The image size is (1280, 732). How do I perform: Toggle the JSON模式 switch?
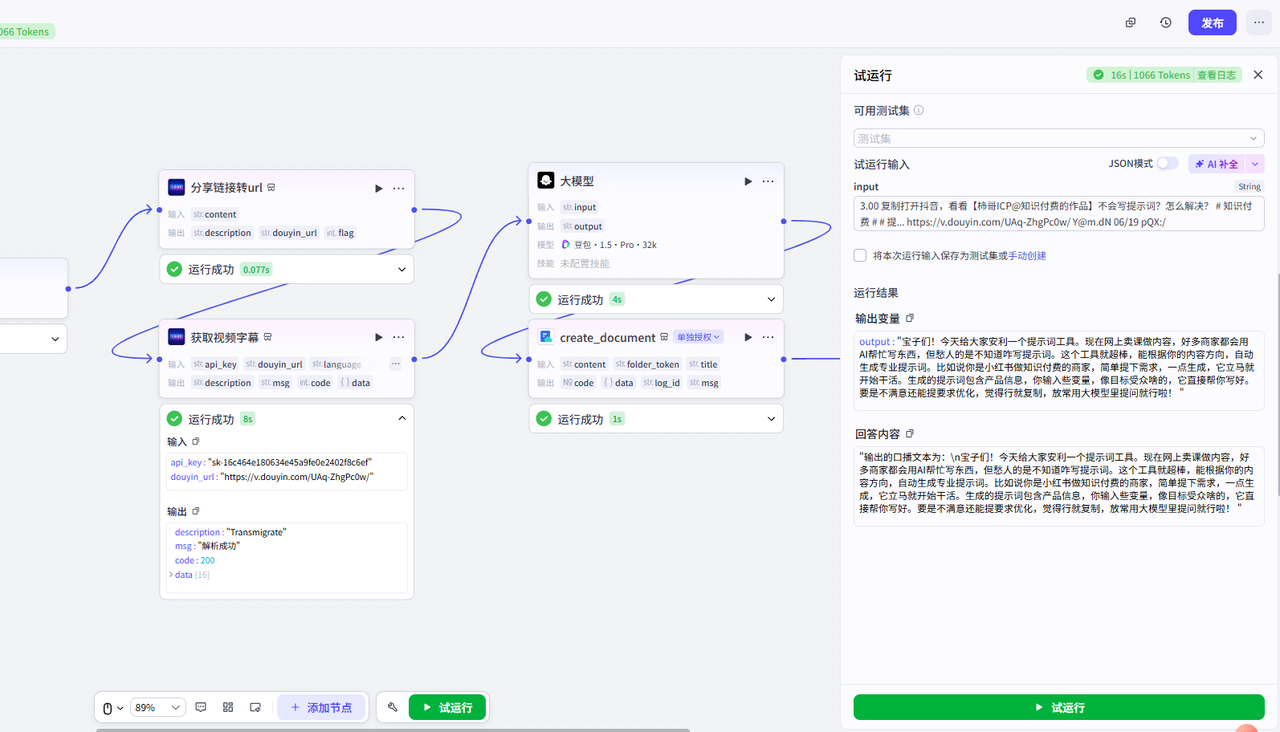tap(1167, 163)
